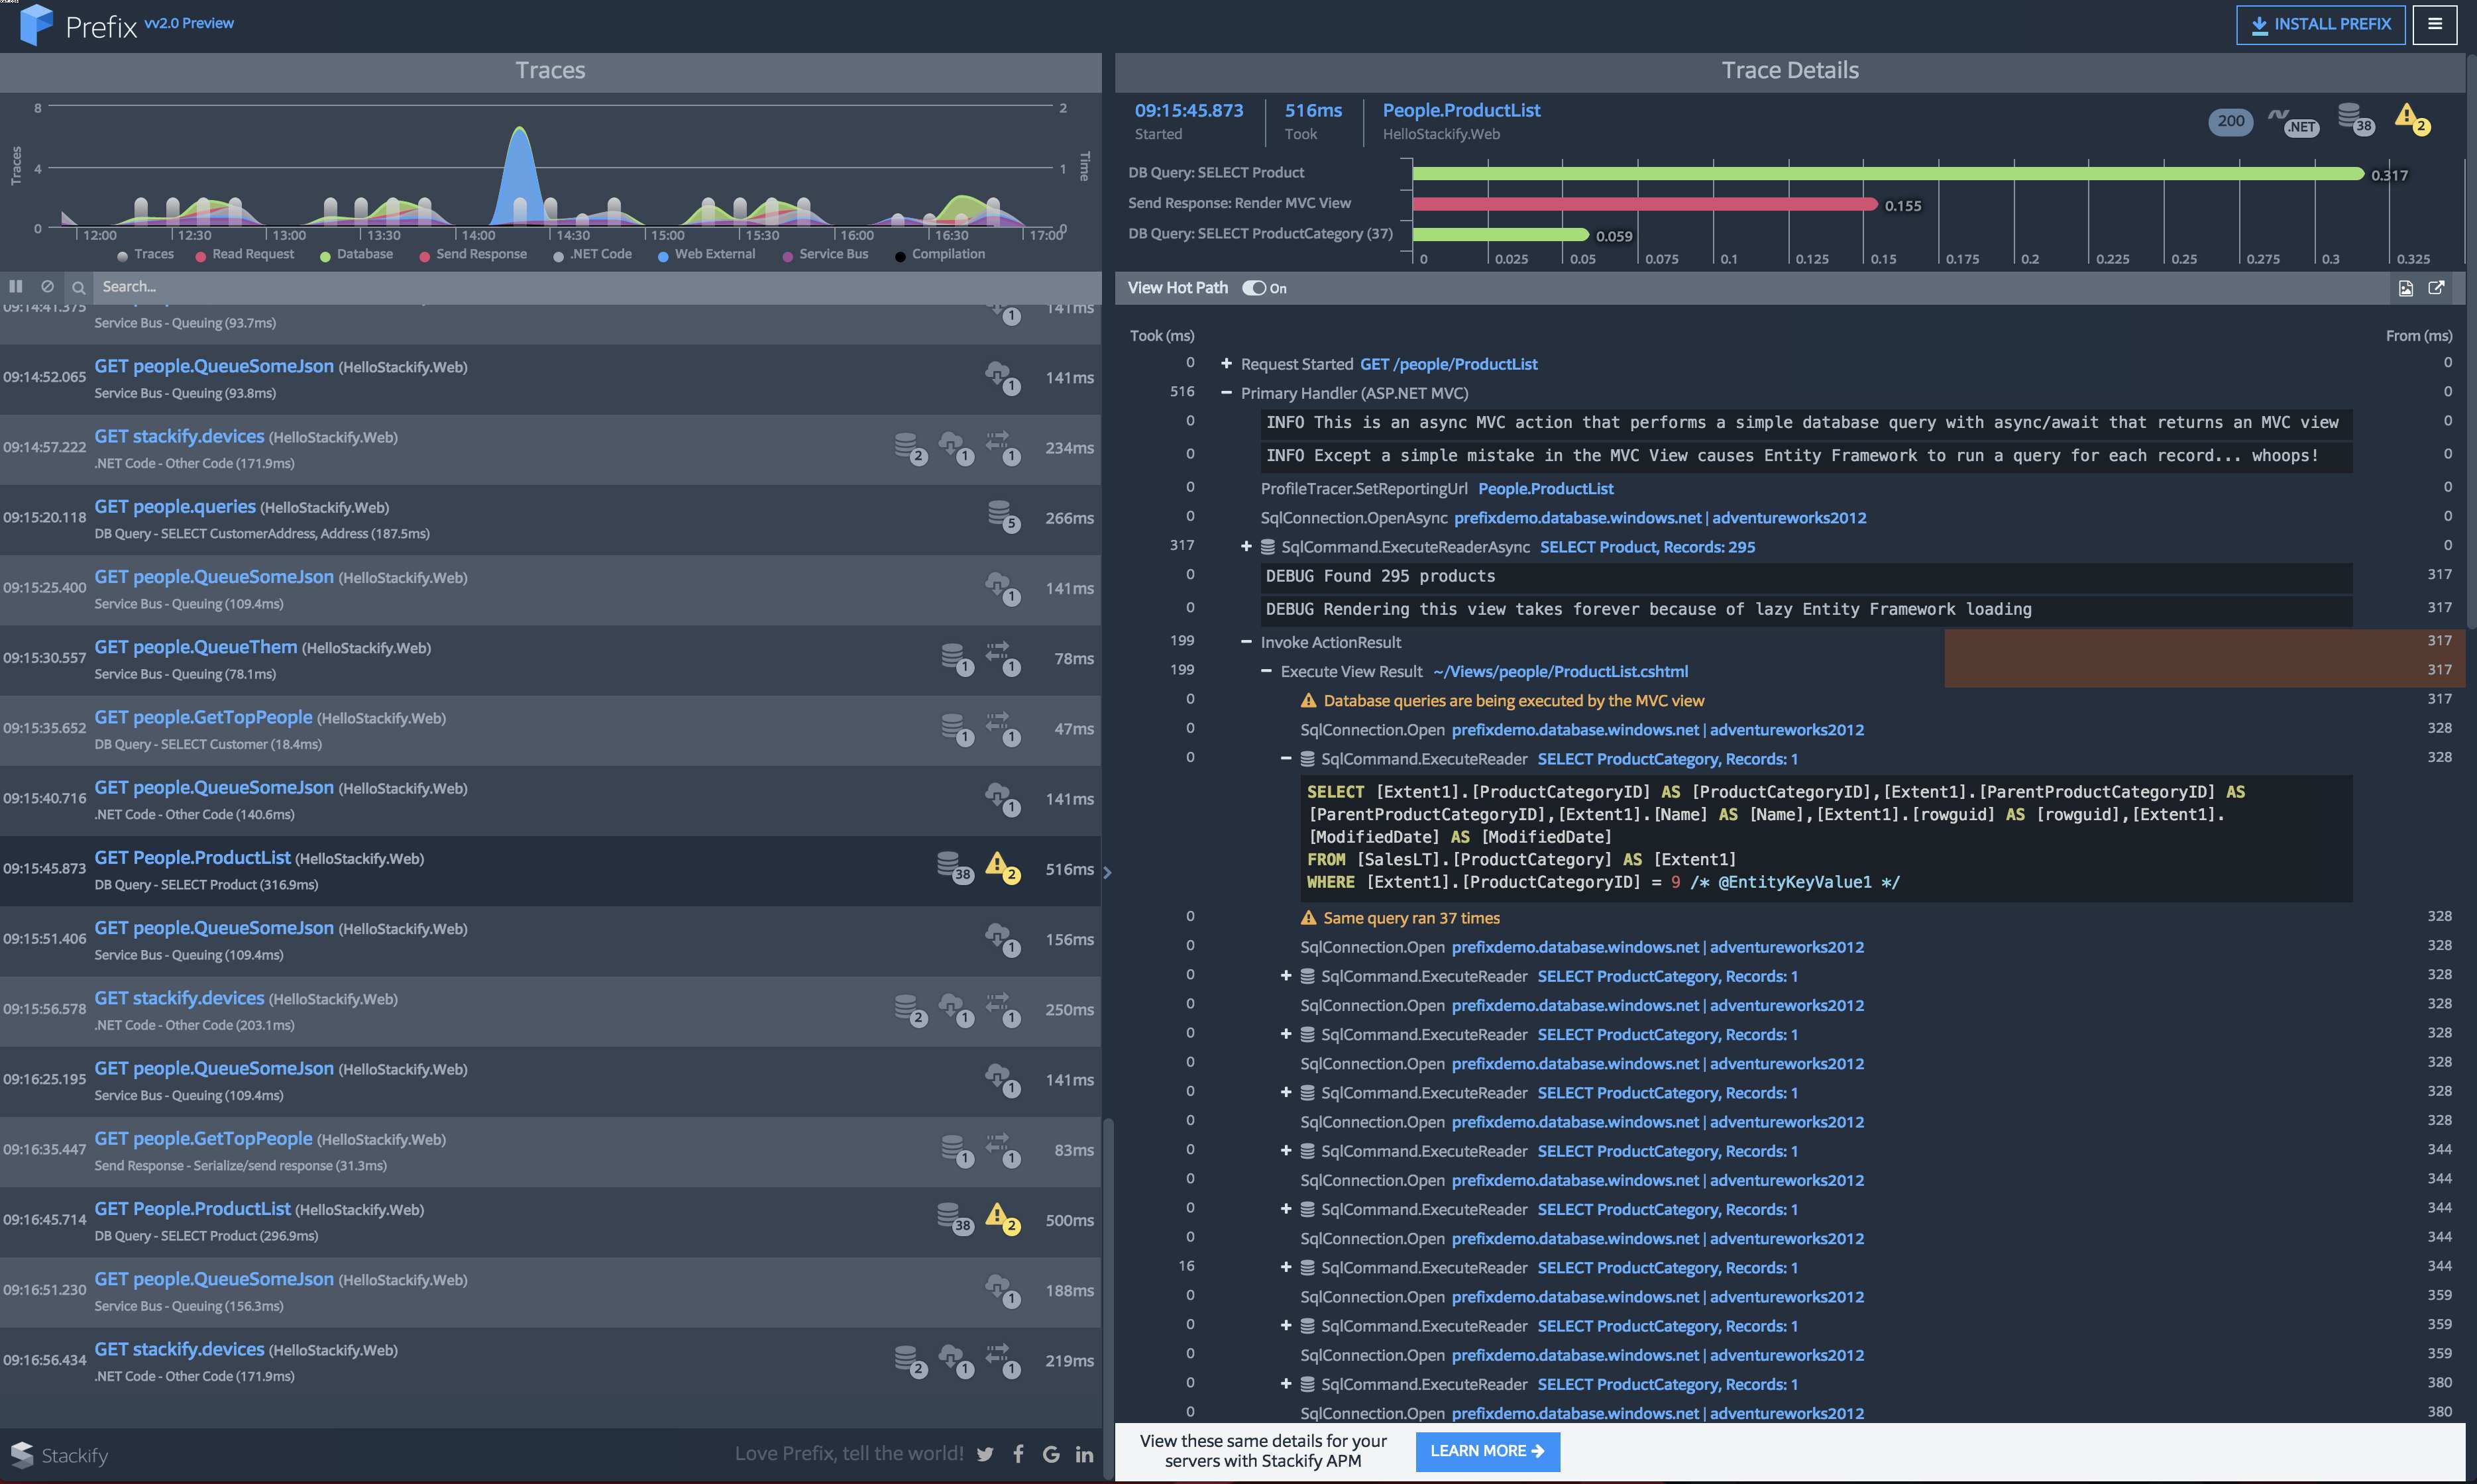
Task: Open 09:16:45.714 GET People.ProductList trace
Action: 193,1209
